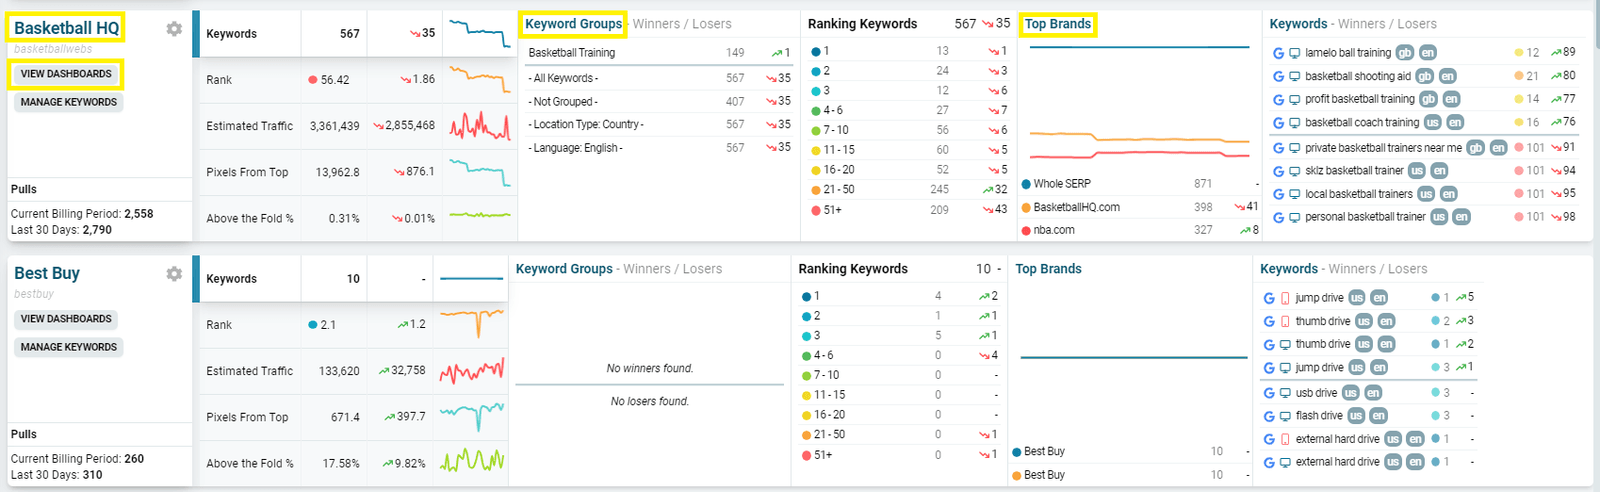This screenshot has height=492, width=1600.
Task: Click Basketball HQ Rank value 56.42
Action: 335,80
